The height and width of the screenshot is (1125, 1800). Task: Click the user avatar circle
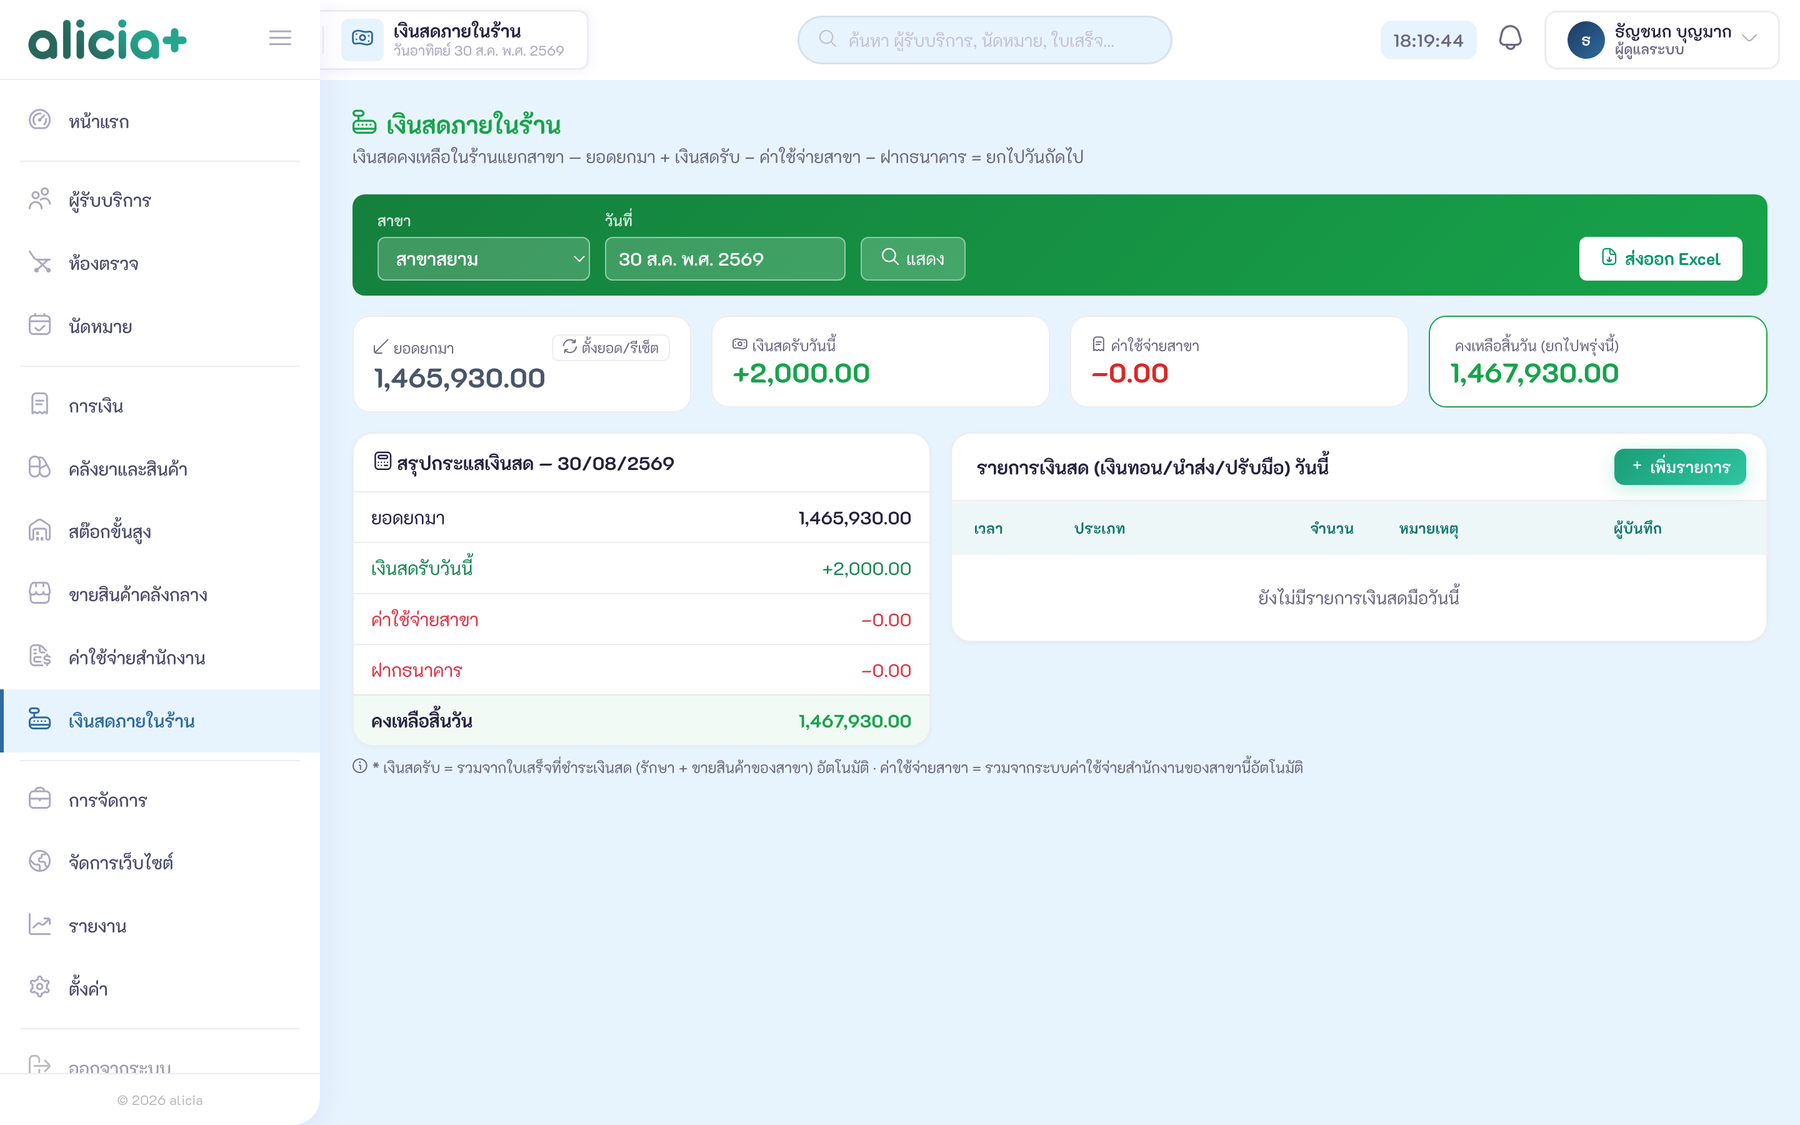point(1586,40)
